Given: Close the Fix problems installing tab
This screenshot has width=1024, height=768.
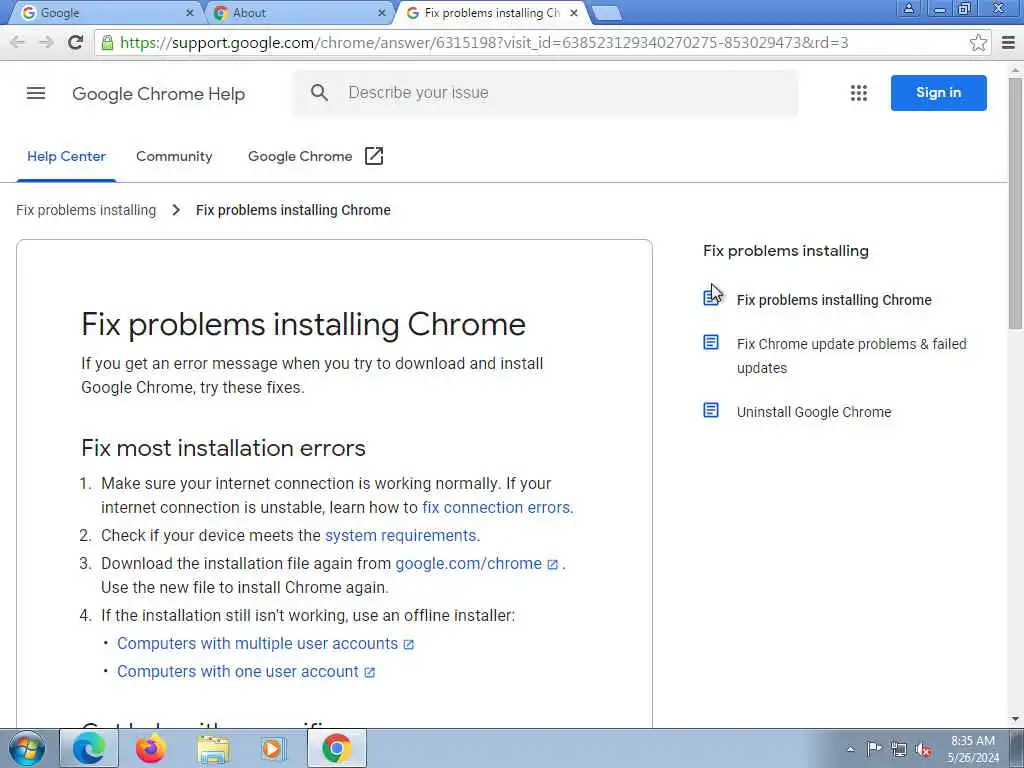Looking at the screenshot, I should tap(573, 13).
